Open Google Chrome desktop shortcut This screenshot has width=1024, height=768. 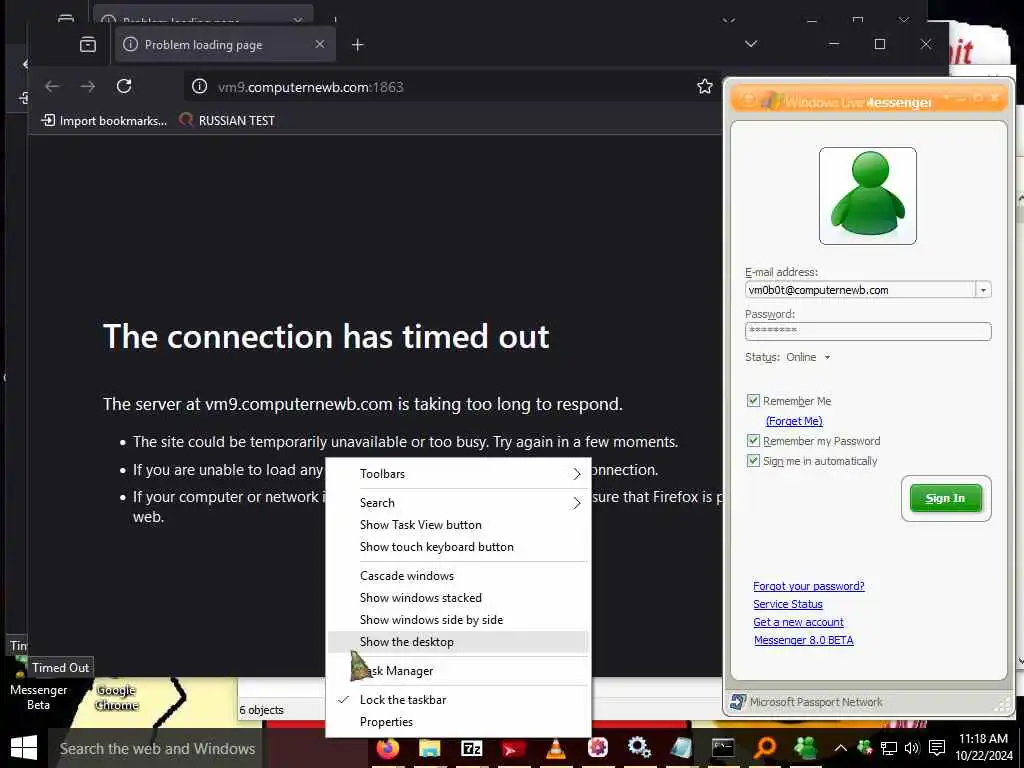117,696
